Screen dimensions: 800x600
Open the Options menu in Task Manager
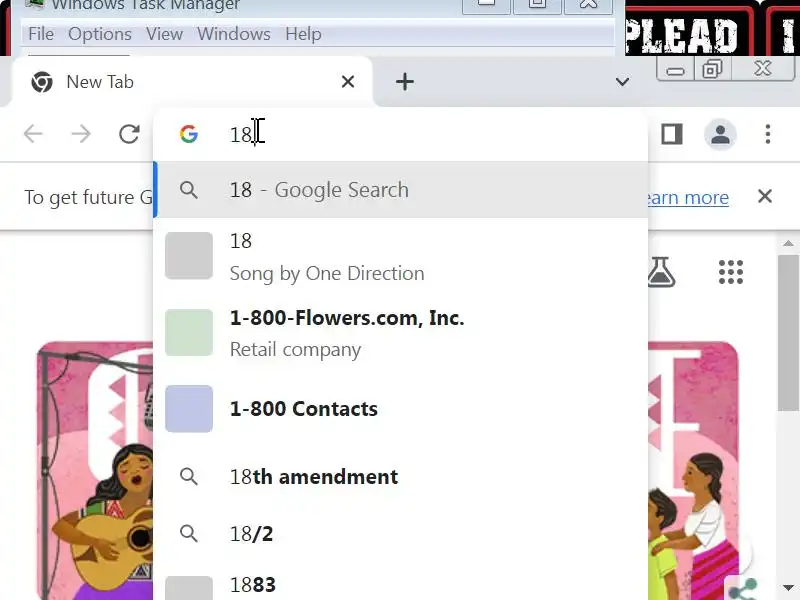(x=100, y=34)
